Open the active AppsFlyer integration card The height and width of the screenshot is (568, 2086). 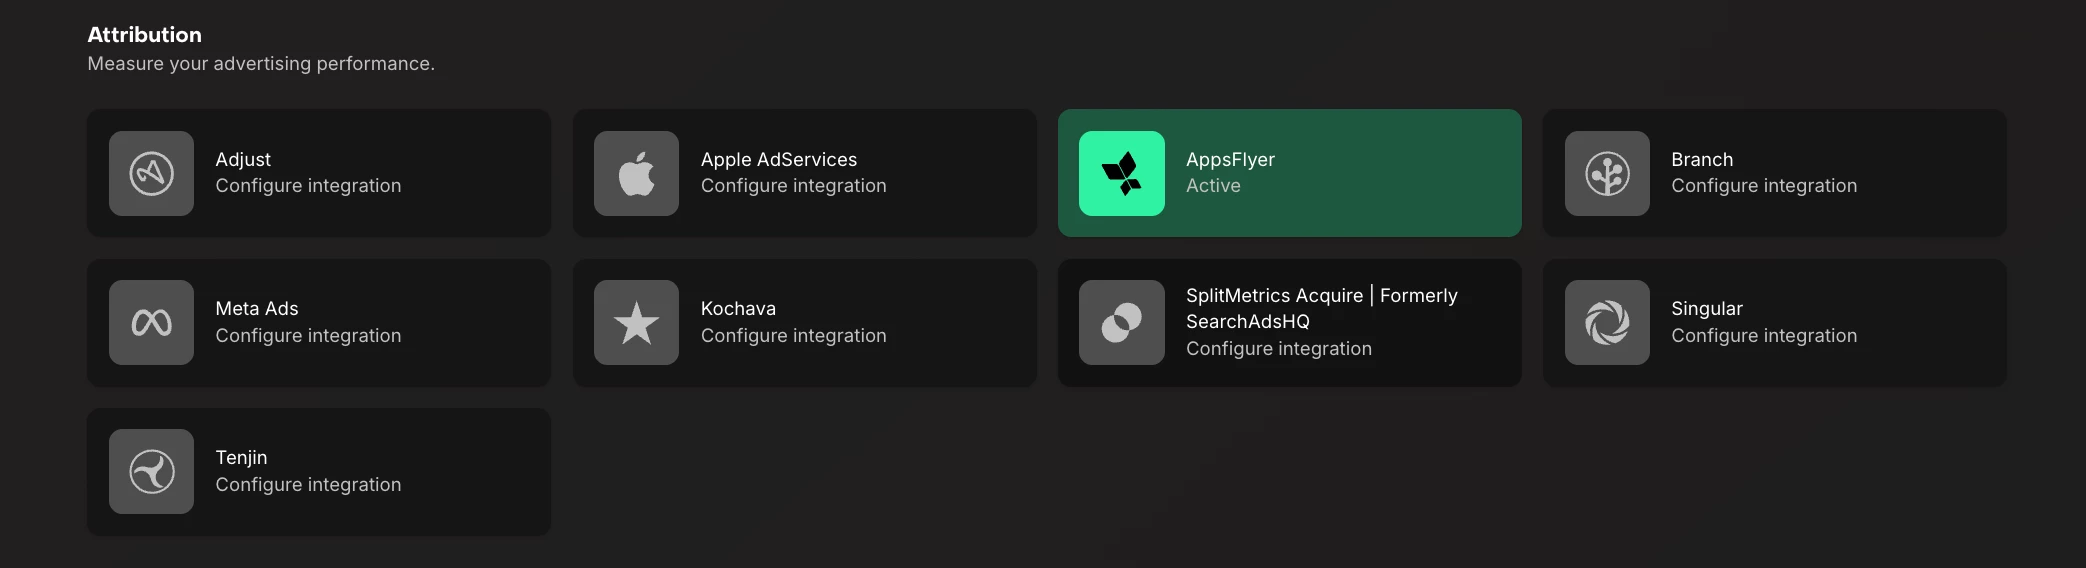(x=1290, y=173)
